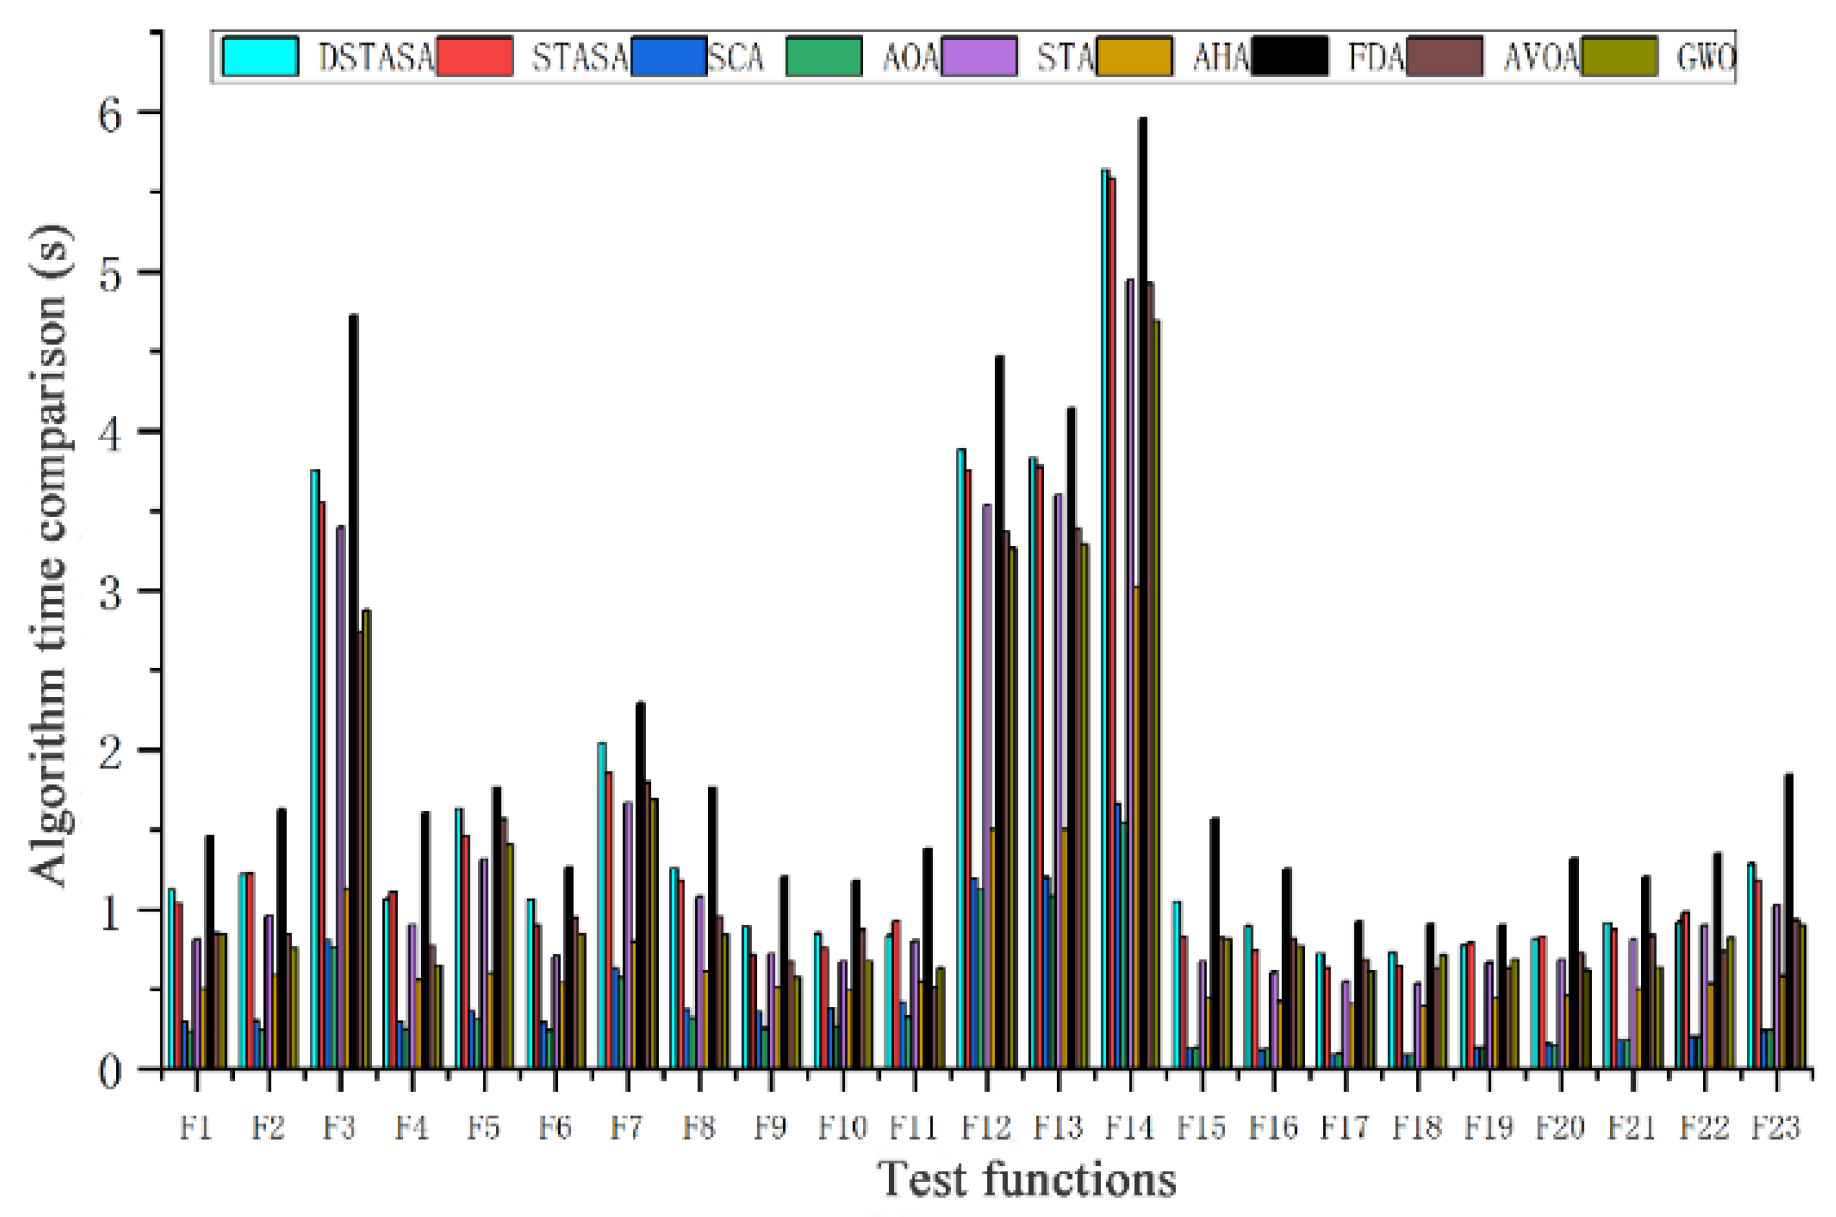Click the black FDA legend swatch
The width and height of the screenshot is (1836, 1217).
coord(1290,57)
